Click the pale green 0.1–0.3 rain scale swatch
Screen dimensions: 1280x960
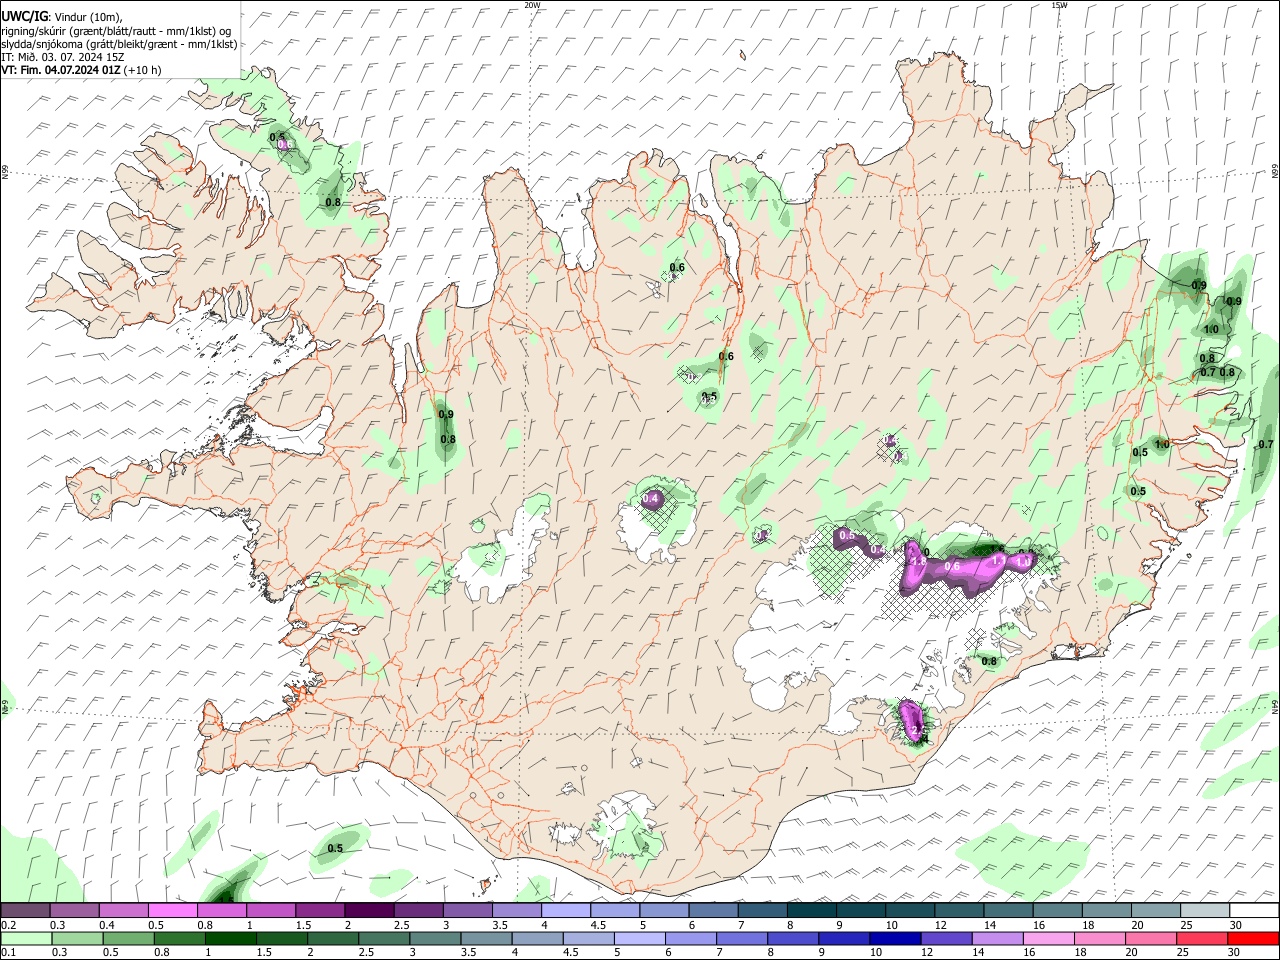pyautogui.click(x=26, y=938)
